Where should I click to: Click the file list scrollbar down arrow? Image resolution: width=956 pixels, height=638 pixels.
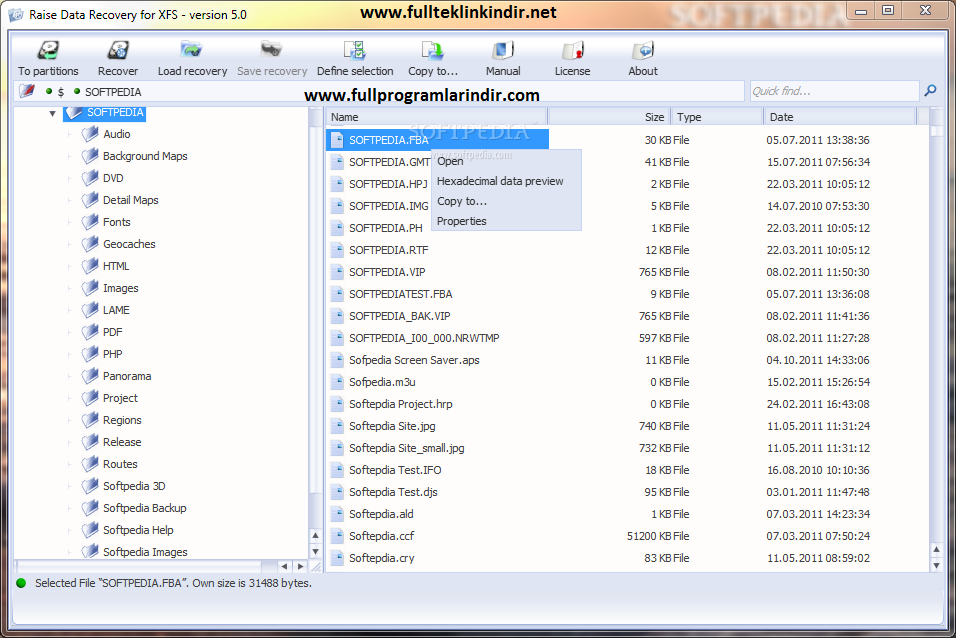936,565
